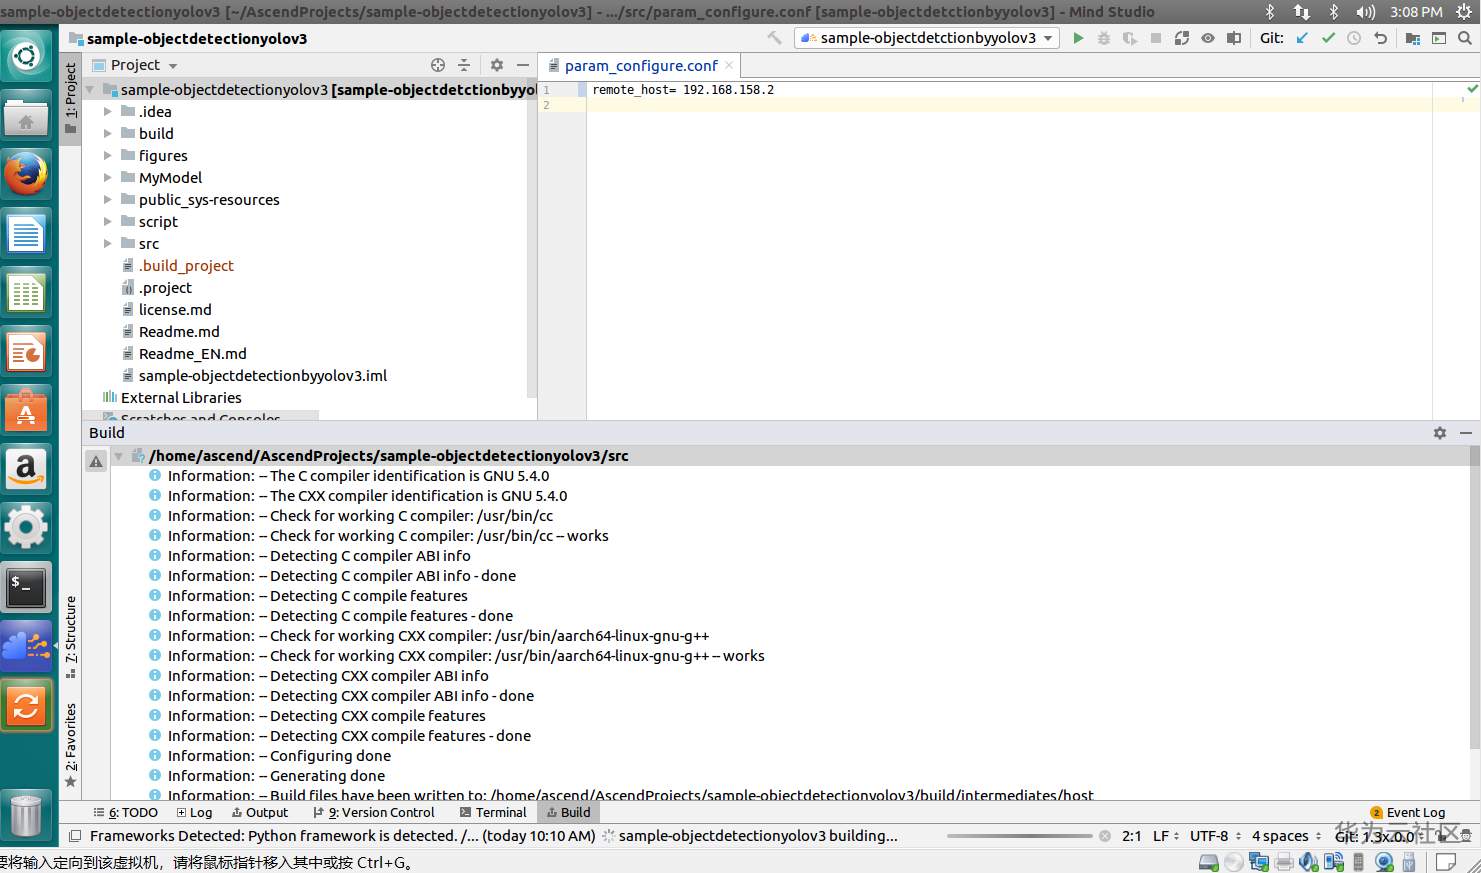The image size is (1481, 873).
Task: Open the Output tool window tab
Action: (x=260, y=813)
